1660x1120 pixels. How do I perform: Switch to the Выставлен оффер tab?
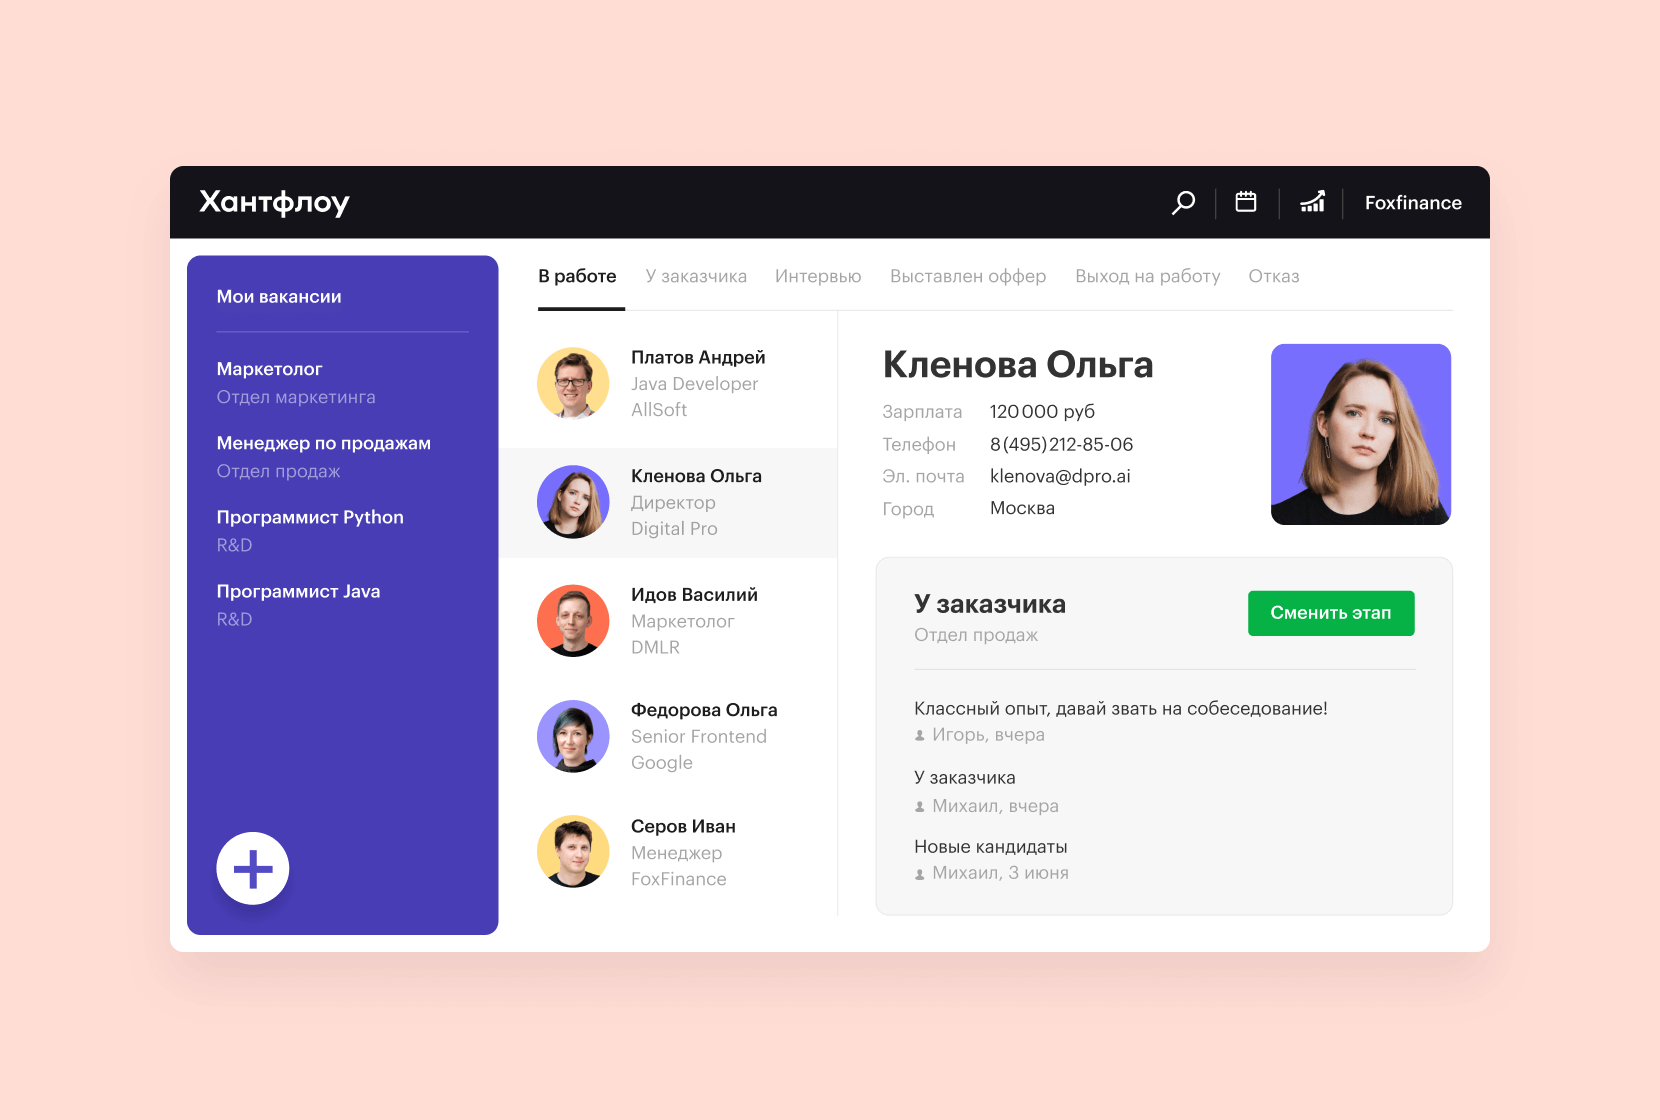pos(967,276)
